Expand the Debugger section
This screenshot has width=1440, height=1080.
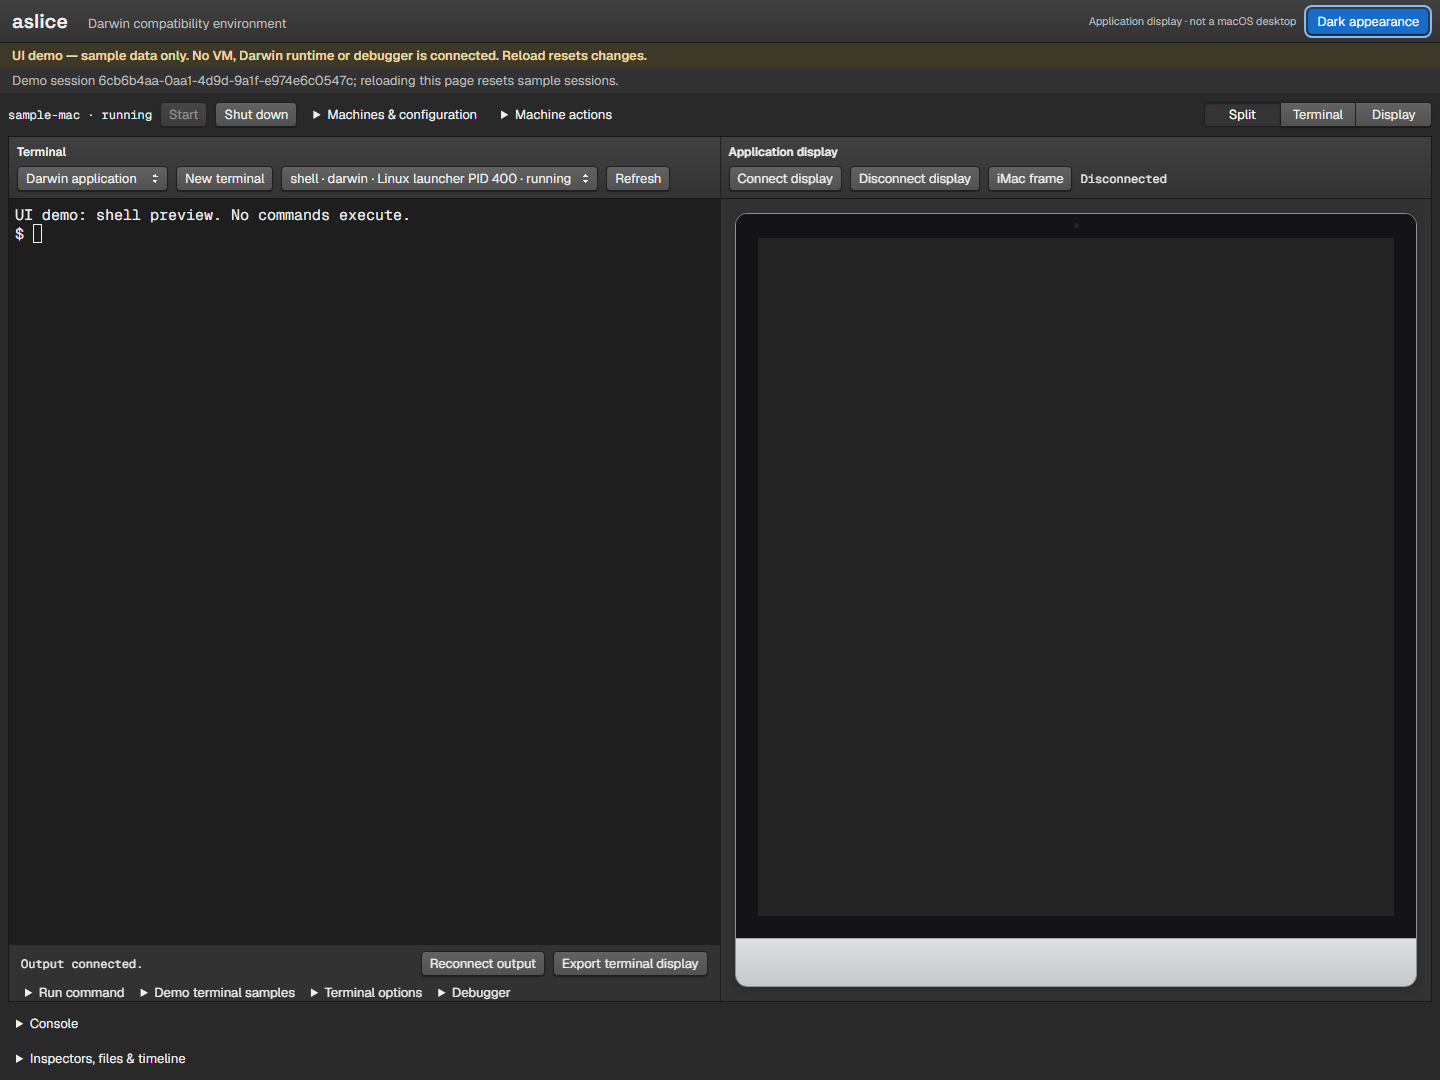pos(474,993)
